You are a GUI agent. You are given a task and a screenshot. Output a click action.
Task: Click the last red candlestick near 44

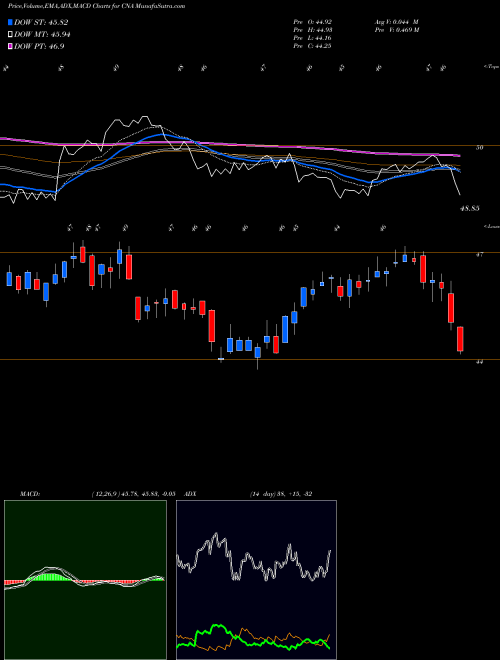pos(460,339)
